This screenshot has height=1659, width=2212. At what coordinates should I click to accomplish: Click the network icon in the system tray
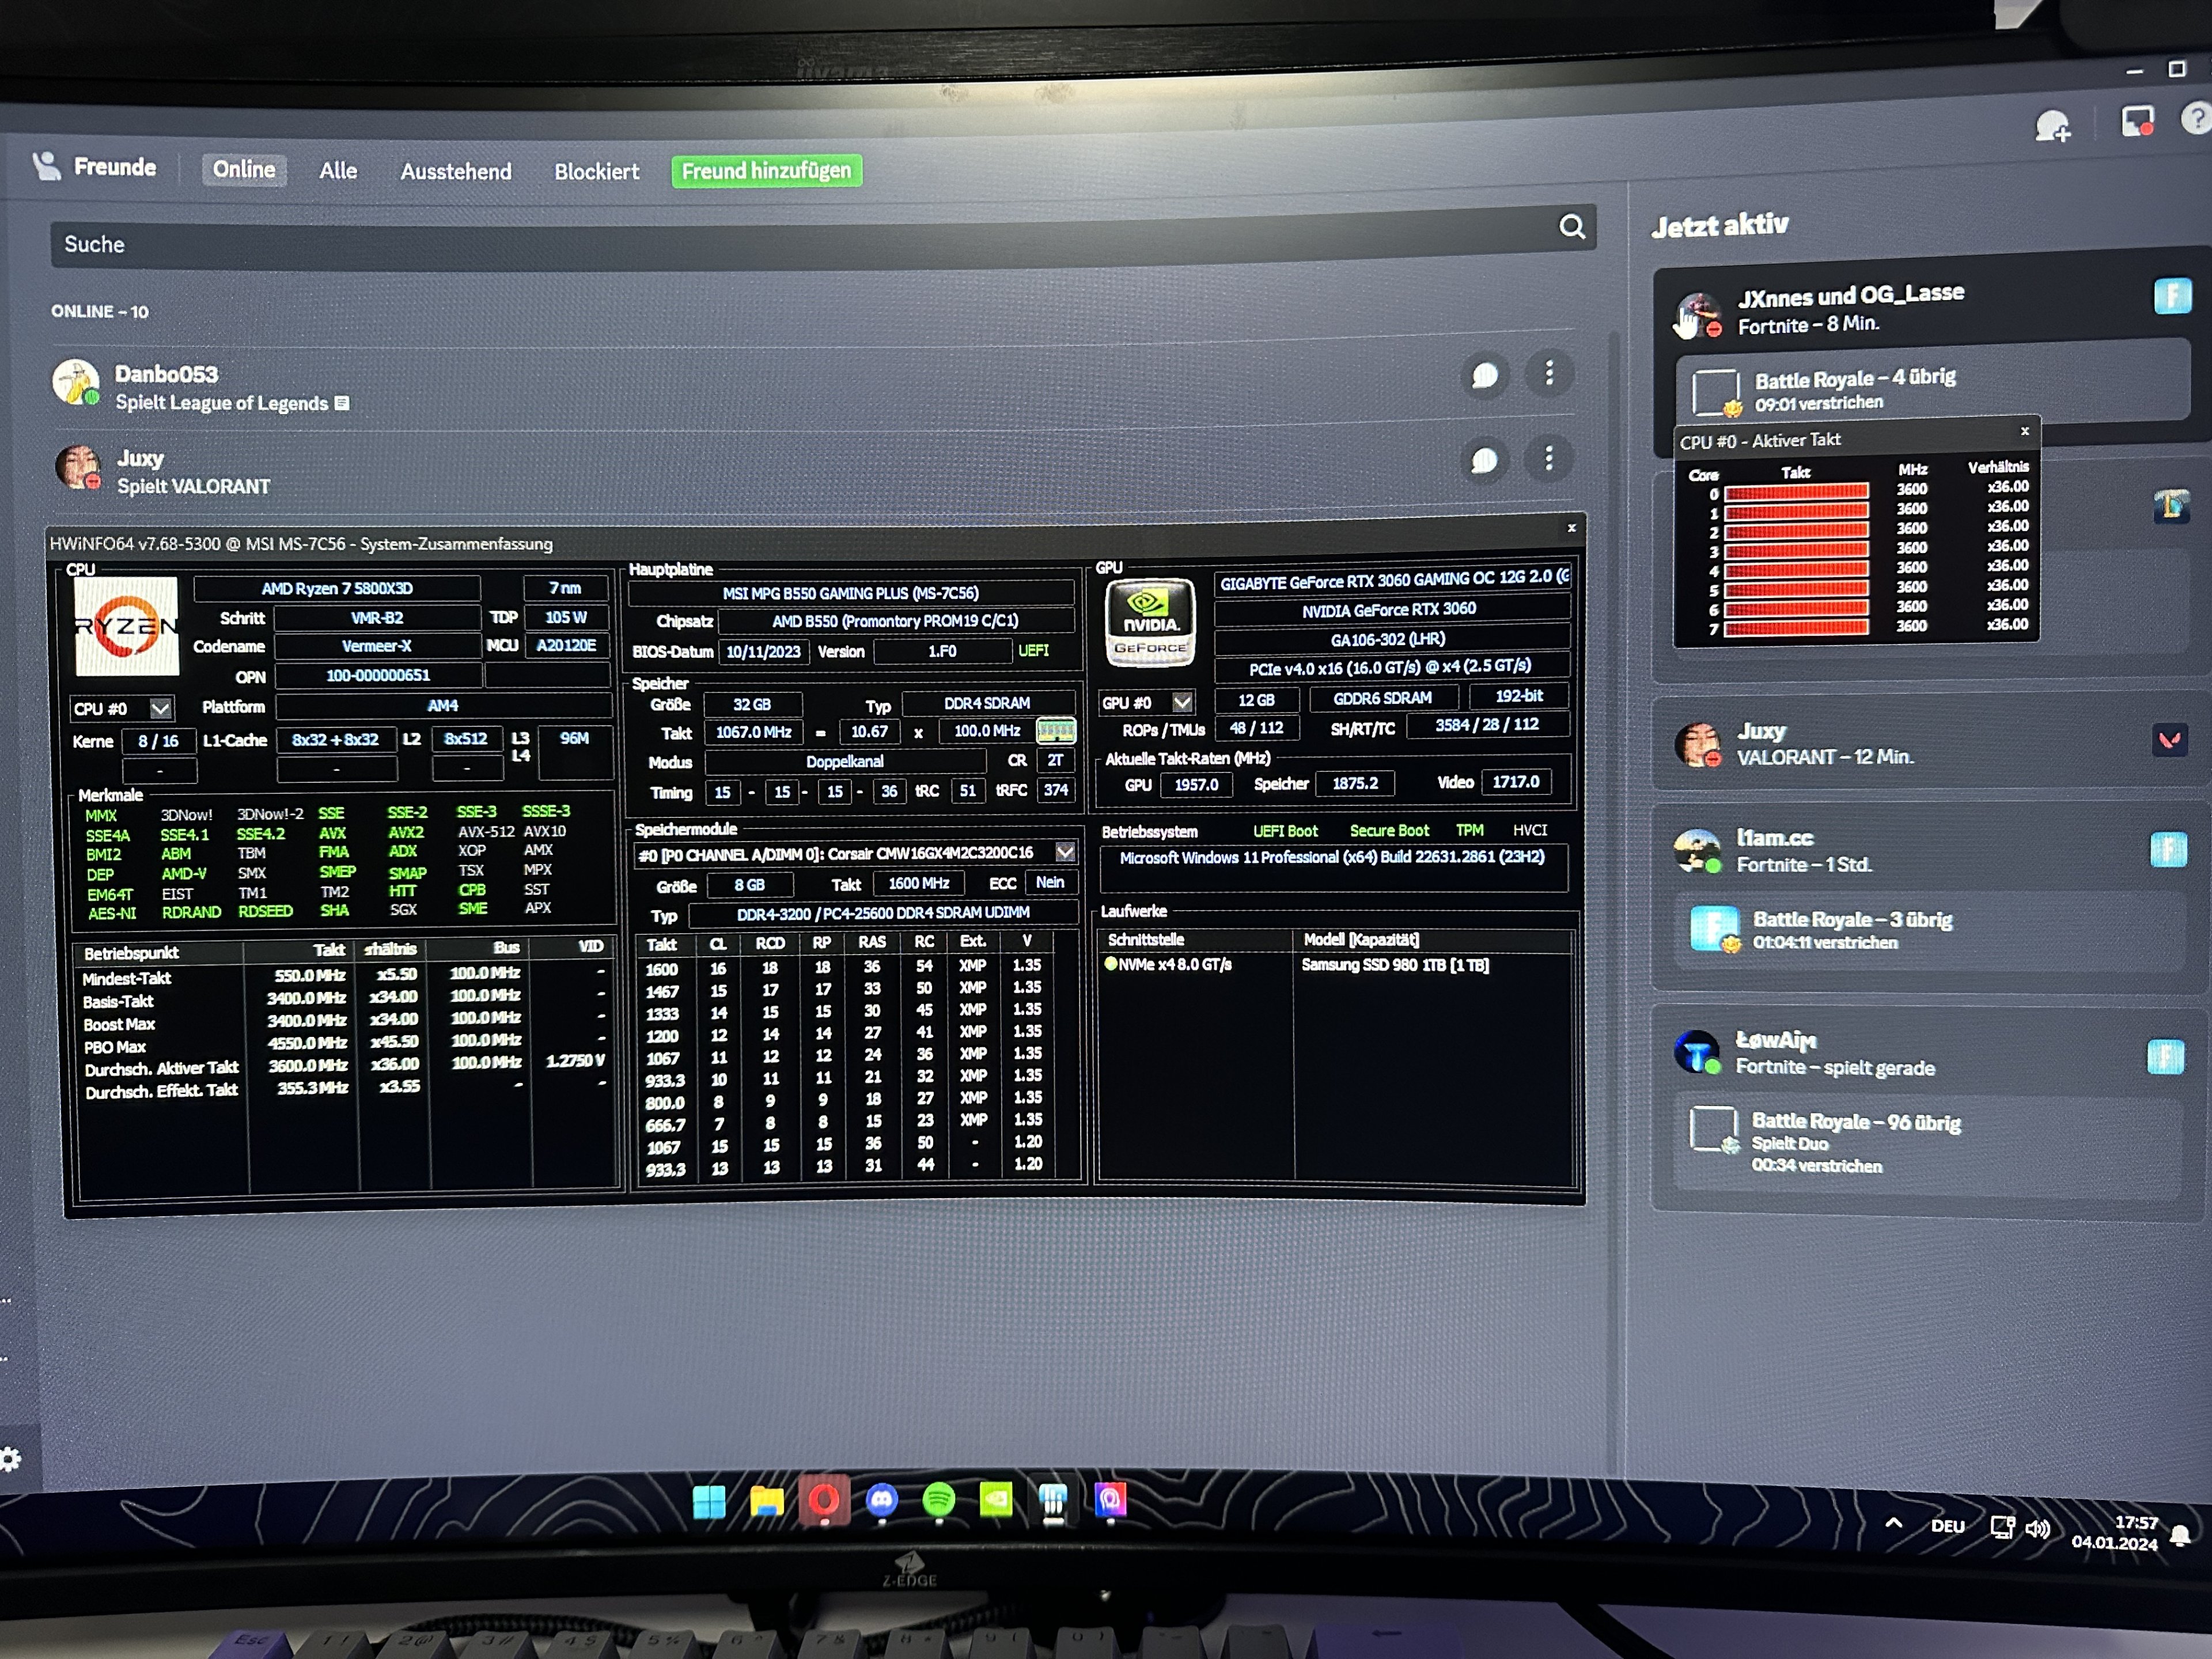[2002, 1526]
